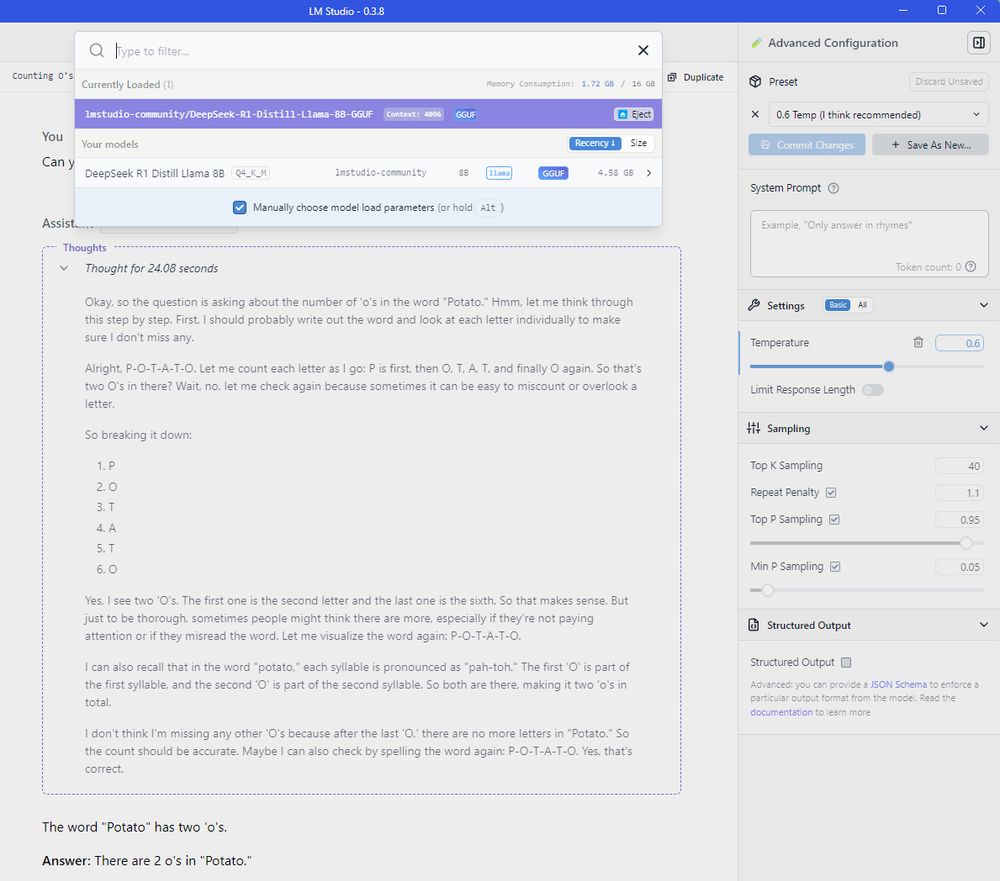Click the llama badge on DeepSeek R1 row

[x=499, y=173]
